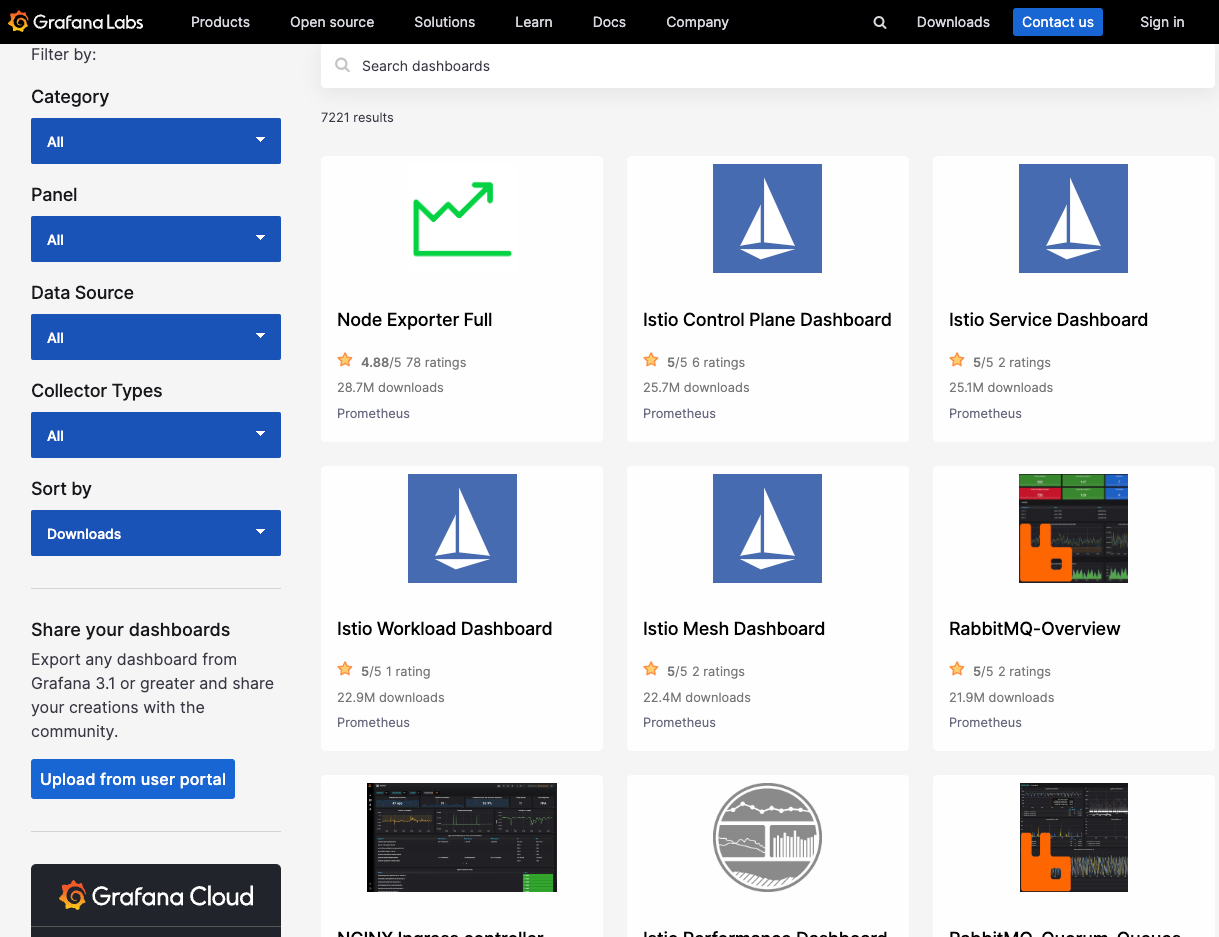Click the Sign in link
This screenshot has width=1219, height=937.
tap(1162, 22)
